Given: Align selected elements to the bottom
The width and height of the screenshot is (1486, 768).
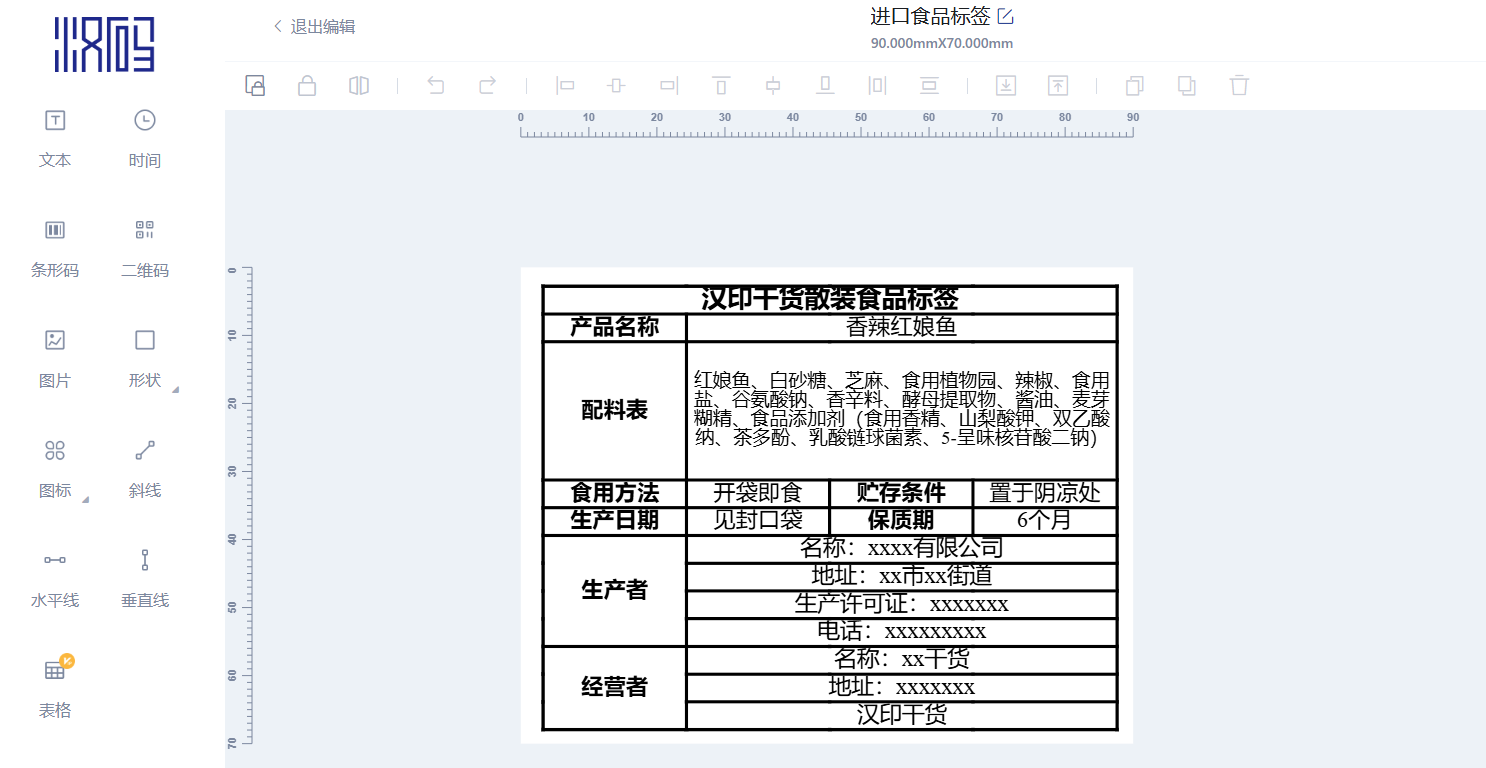Looking at the screenshot, I should pos(825,85).
